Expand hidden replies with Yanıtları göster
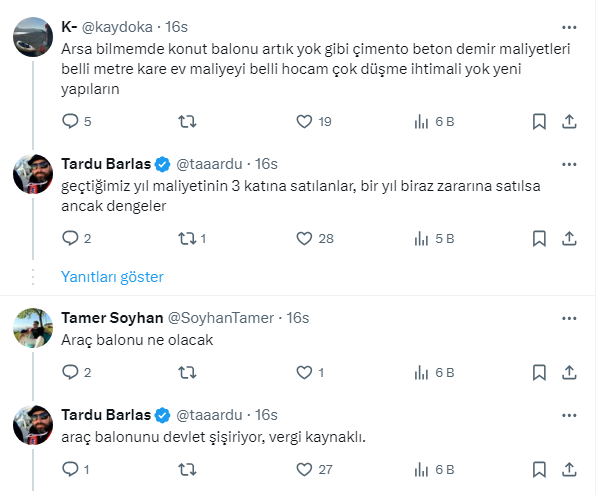613x495 pixels. coord(112,276)
